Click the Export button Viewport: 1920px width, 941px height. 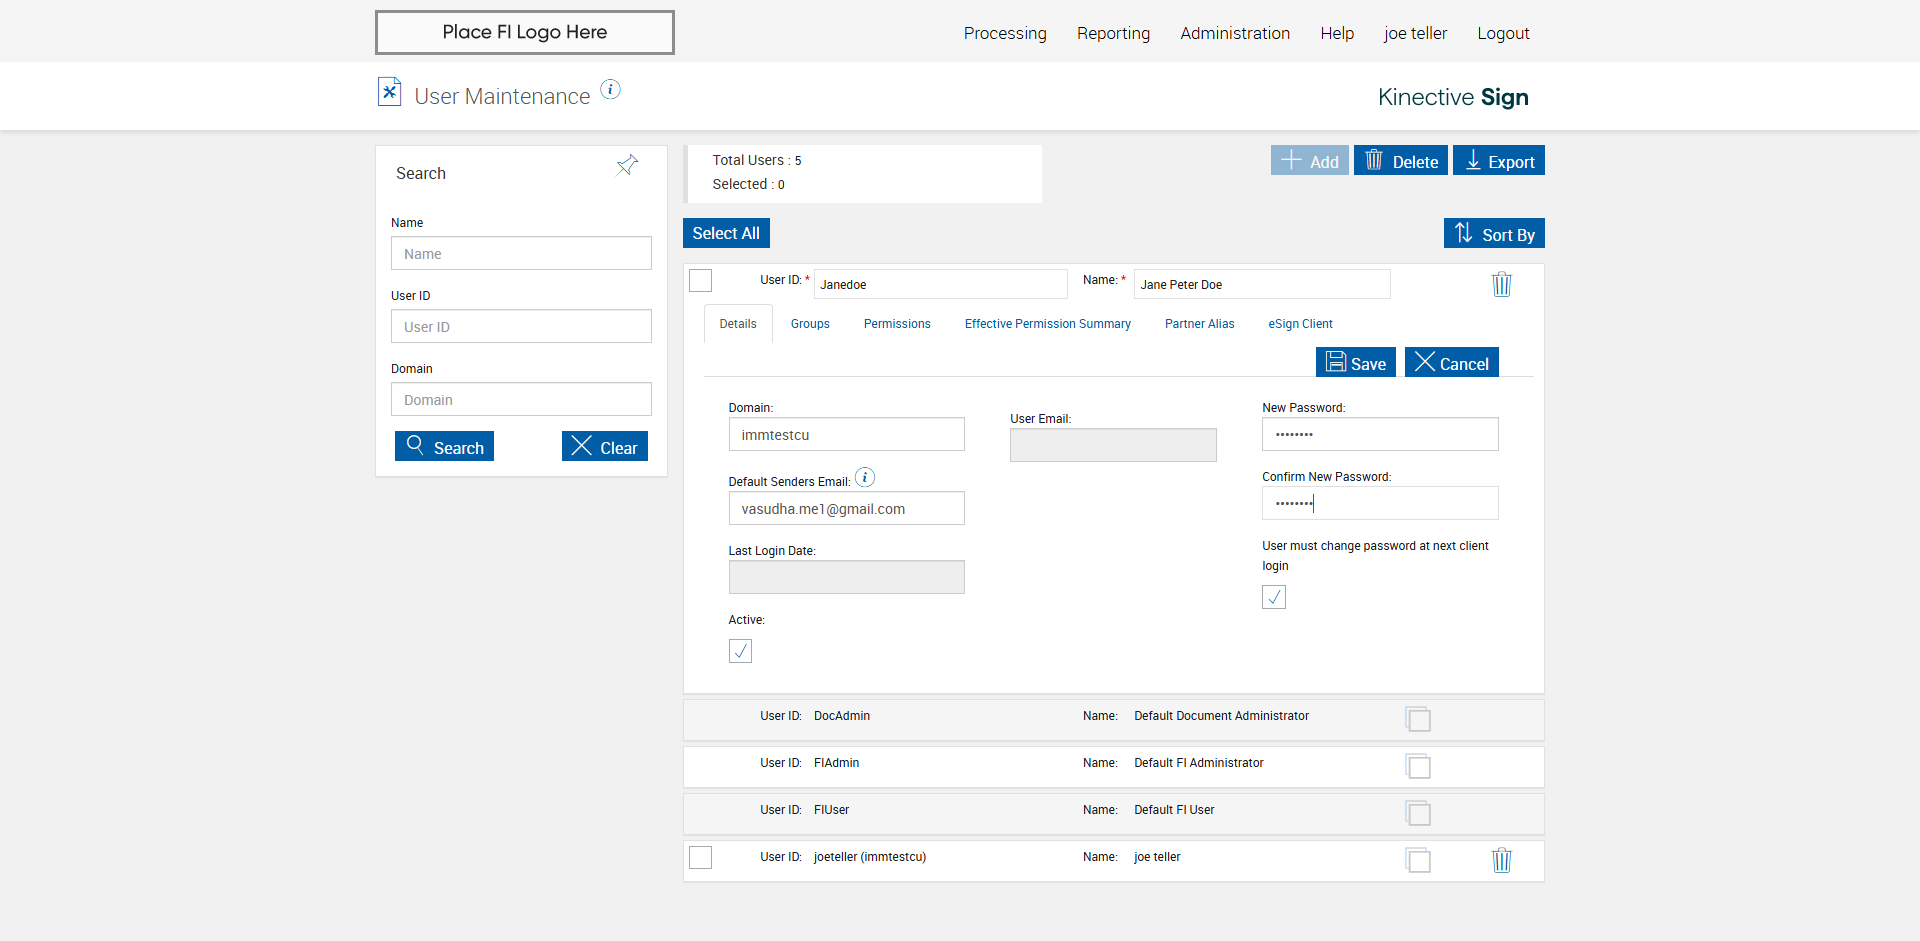[x=1498, y=161]
